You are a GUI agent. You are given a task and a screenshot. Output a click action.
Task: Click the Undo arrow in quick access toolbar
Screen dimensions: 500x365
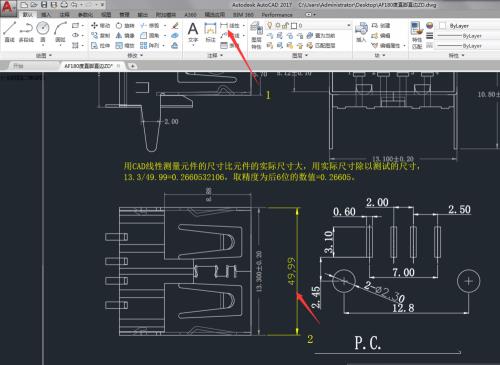click(74, 5)
